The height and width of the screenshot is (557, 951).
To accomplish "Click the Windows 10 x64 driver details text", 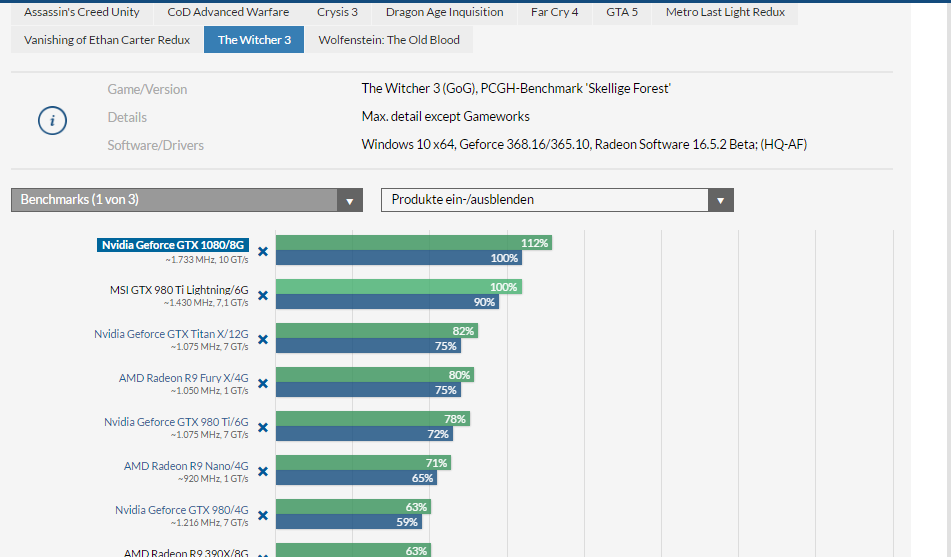I will tap(584, 144).
